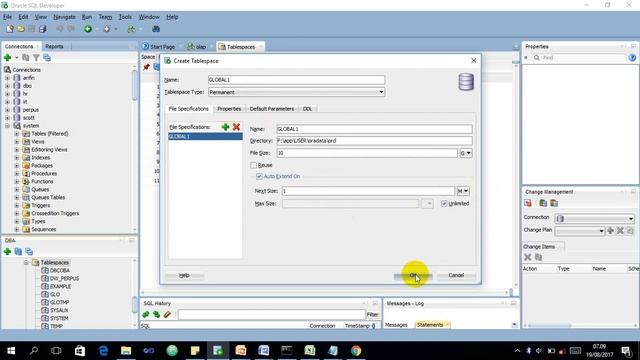Viewport: 640px width, 360px height.
Task: Open the Navigate menu
Action: [64, 17]
